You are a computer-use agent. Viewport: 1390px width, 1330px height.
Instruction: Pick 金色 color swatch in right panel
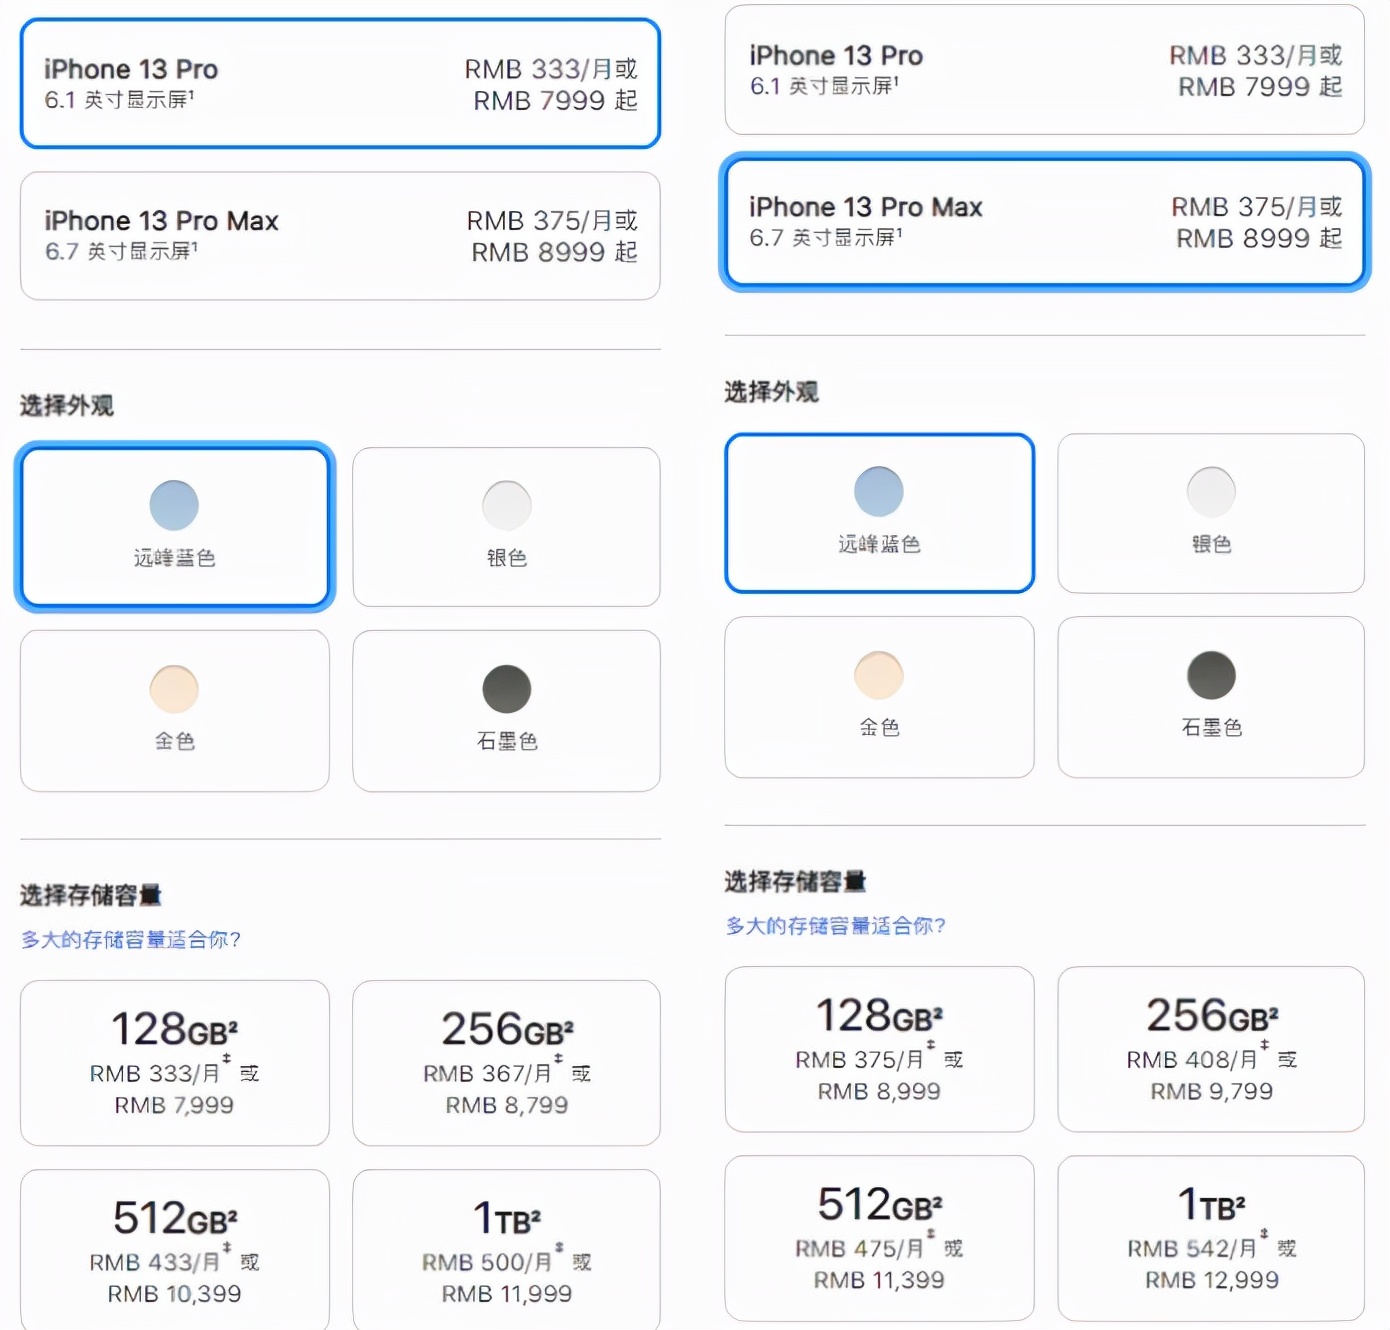click(879, 697)
